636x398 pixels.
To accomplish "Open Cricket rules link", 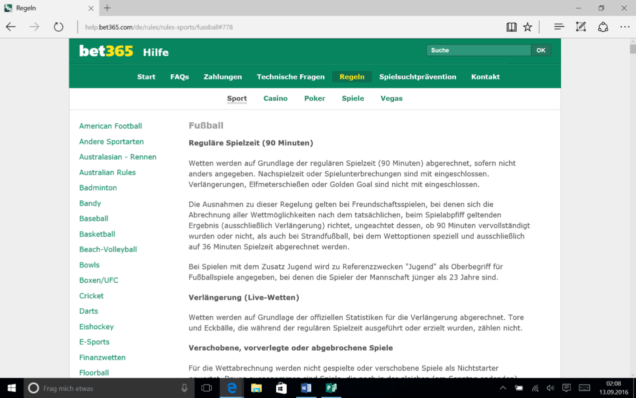I will (91, 296).
